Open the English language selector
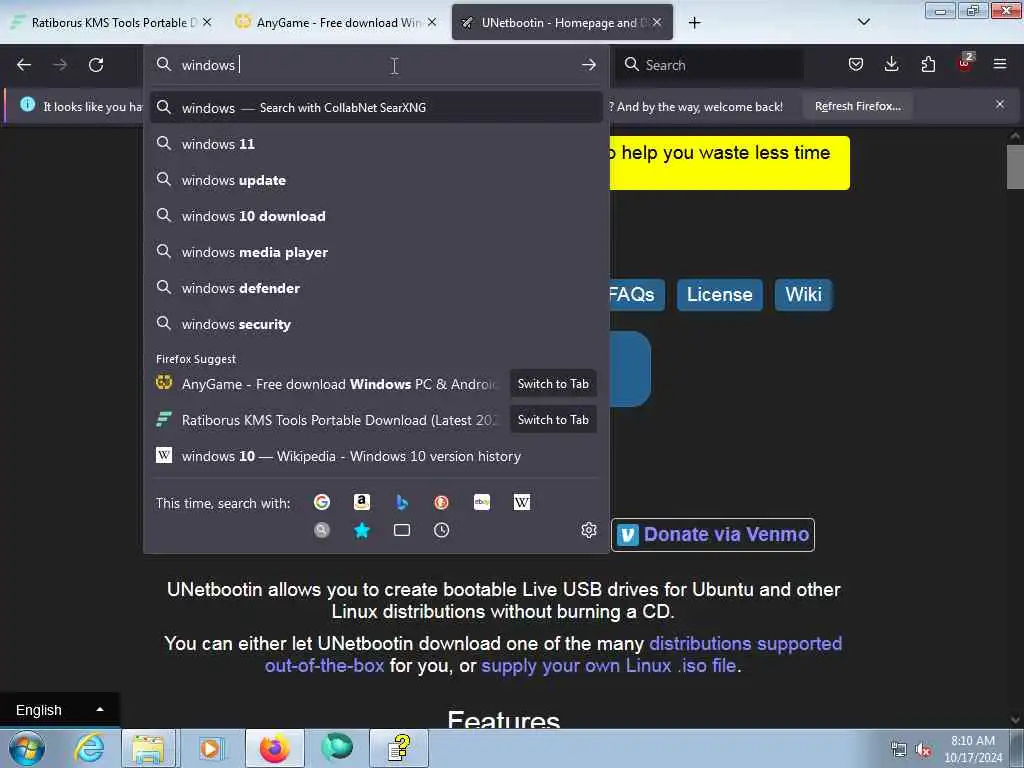This screenshot has width=1024, height=768. click(59, 710)
